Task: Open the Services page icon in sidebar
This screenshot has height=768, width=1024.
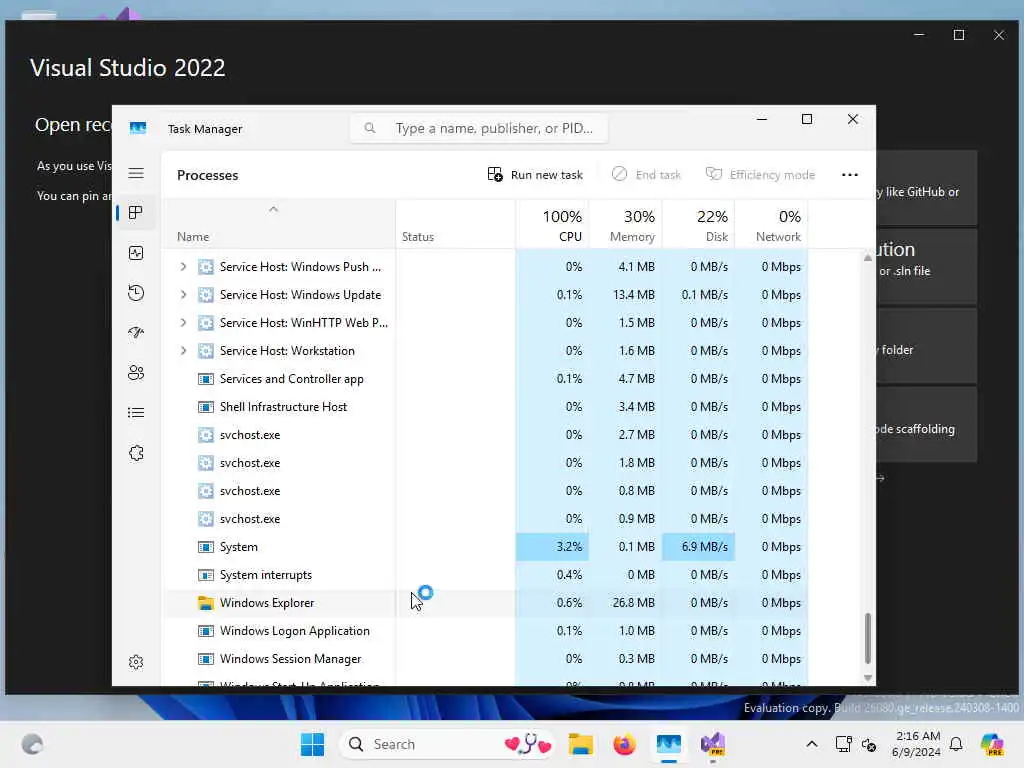Action: tap(136, 453)
